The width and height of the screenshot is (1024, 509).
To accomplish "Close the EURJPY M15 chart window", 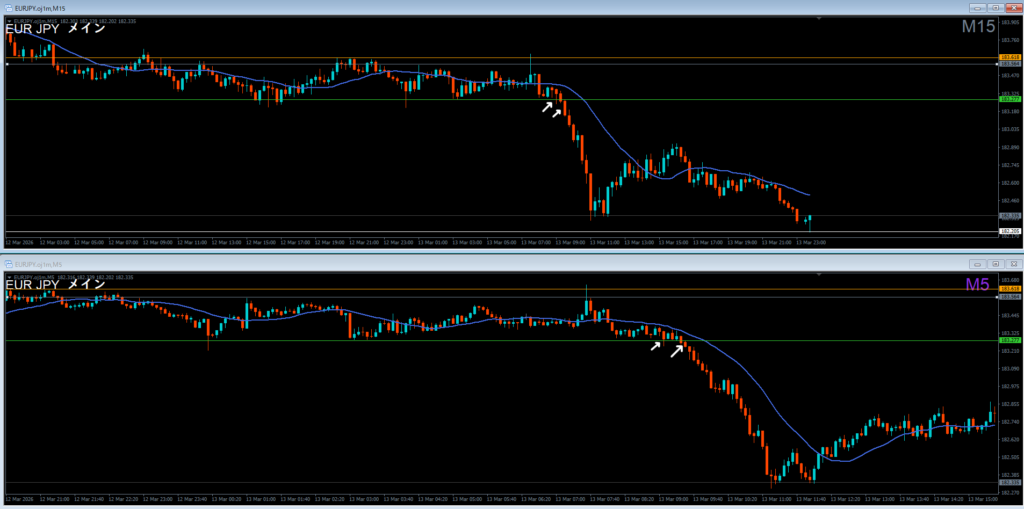I will (1012, 8).
